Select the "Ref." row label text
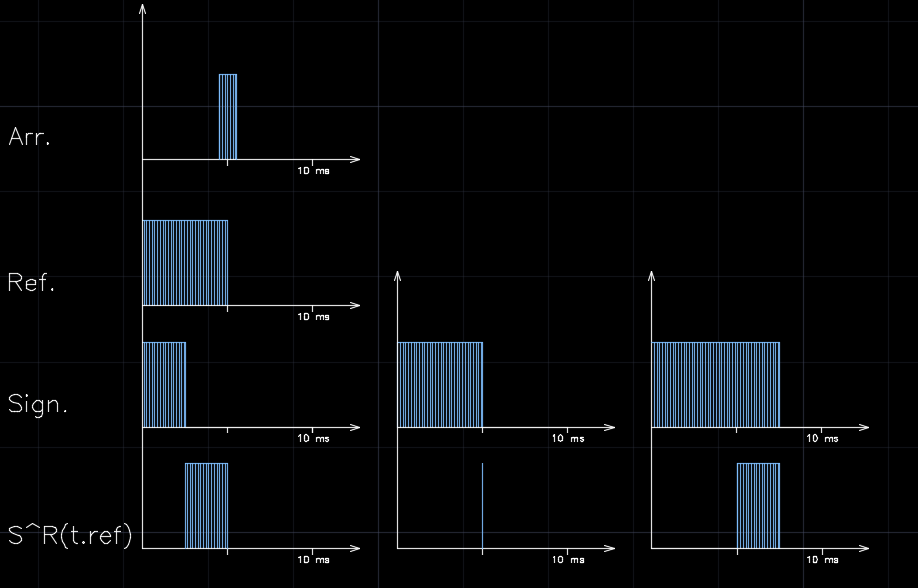This screenshot has height=588, width=918. click(x=31, y=283)
